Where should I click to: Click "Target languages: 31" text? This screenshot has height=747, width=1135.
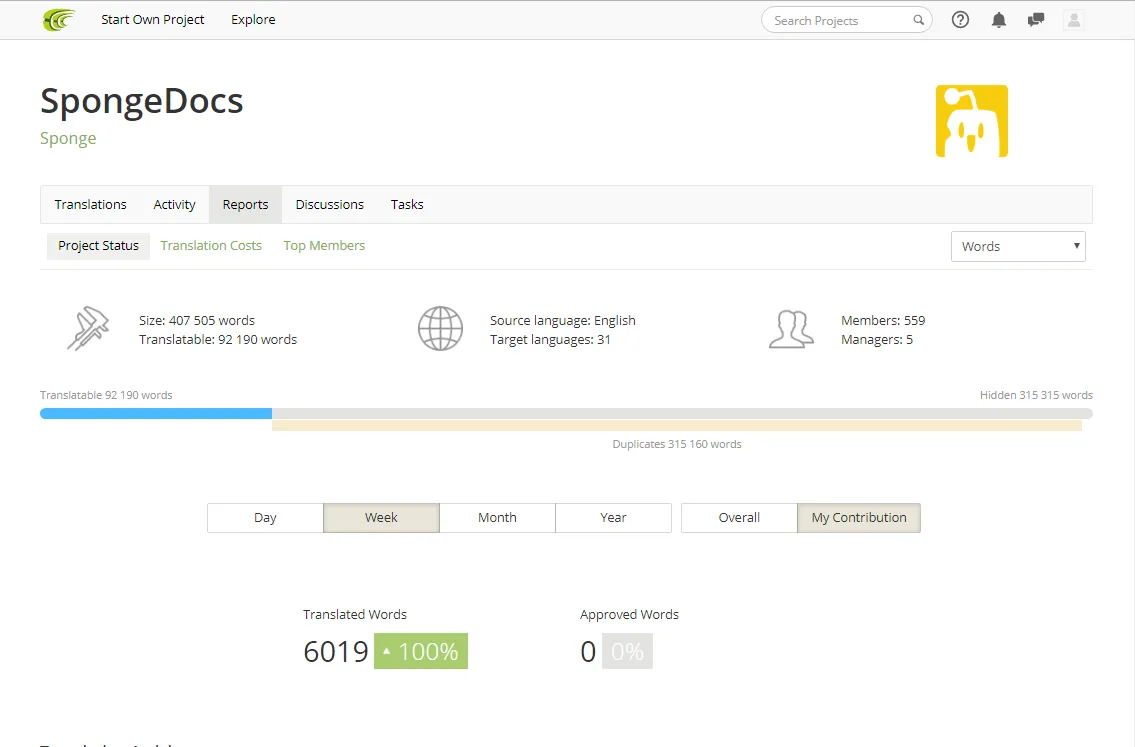pos(550,339)
